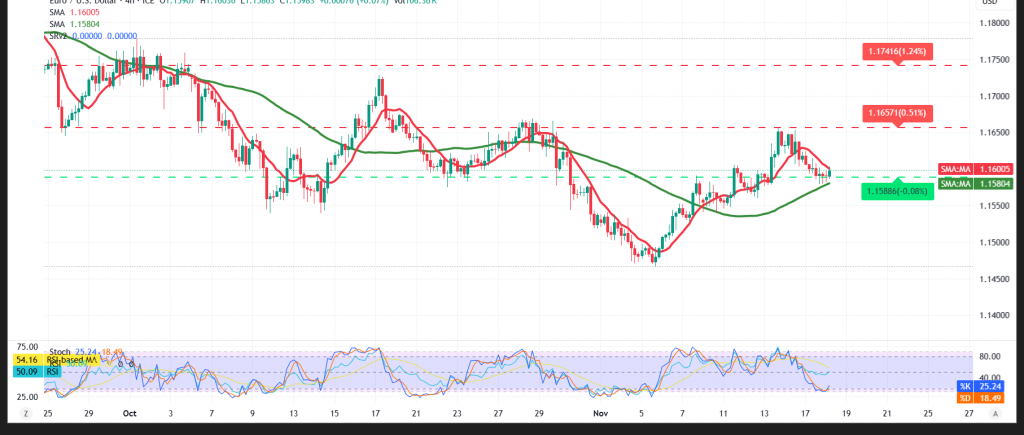Viewport: 1024px width, 435px height.
Task: Click the SRv2 indicator legend
Action: click(x=80, y=36)
